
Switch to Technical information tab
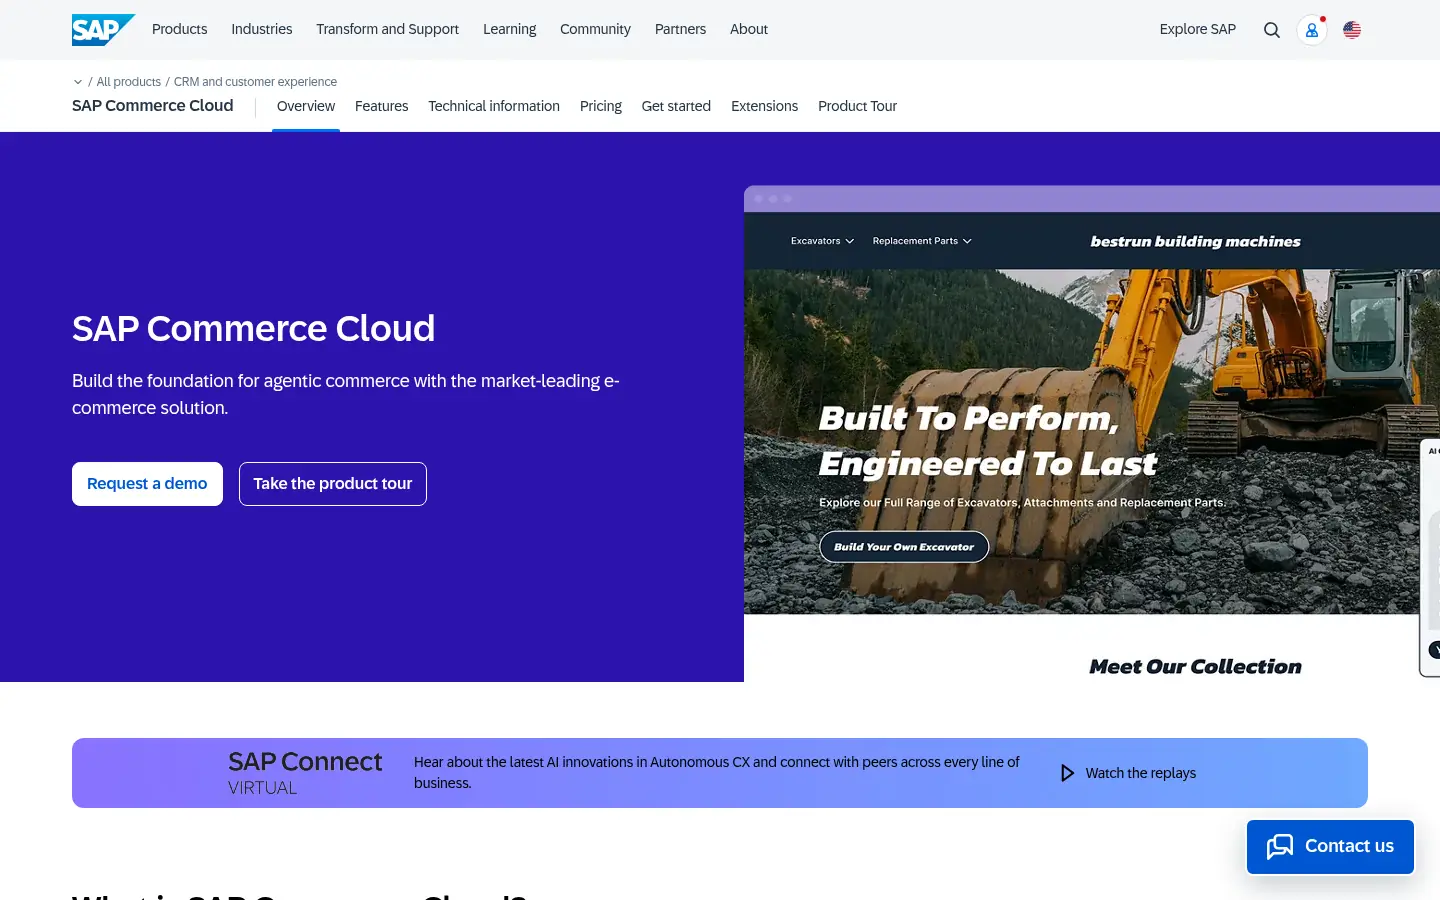(494, 106)
